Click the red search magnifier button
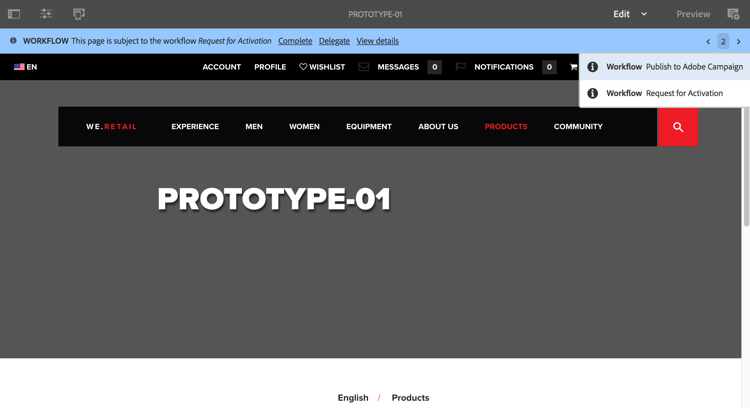 [678, 127]
